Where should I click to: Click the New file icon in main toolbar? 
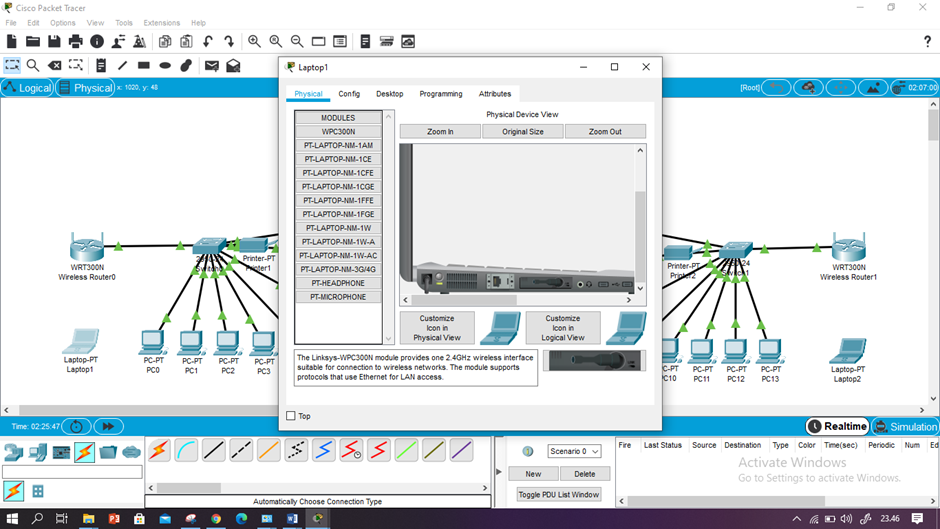point(12,41)
